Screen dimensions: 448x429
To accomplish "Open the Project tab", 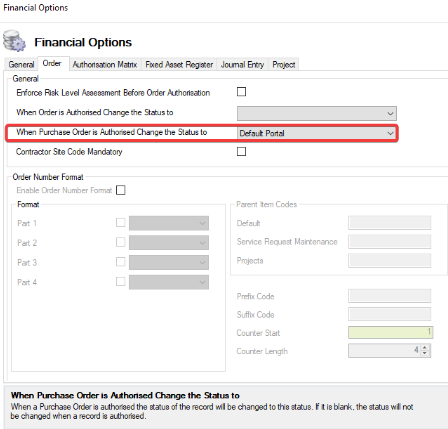I will coord(284,64).
